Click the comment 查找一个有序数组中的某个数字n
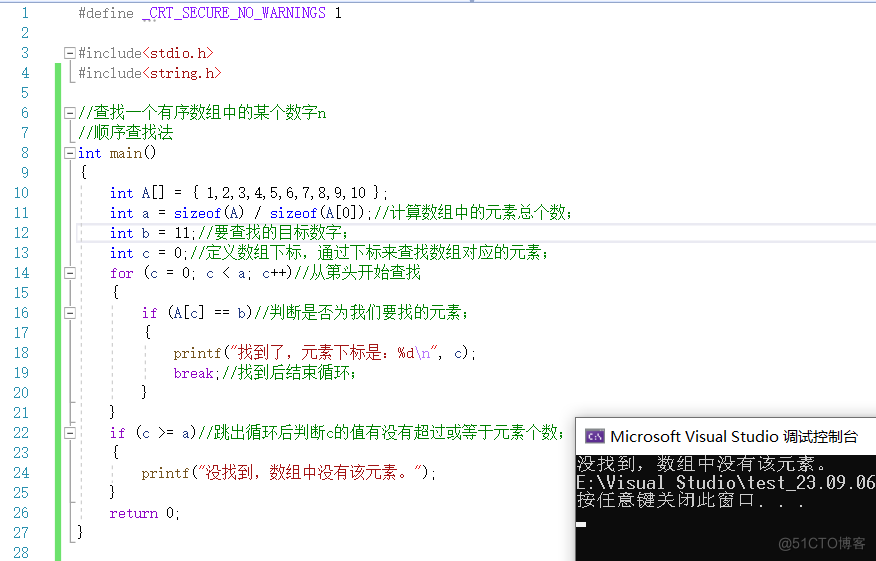The width and height of the screenshot is (876, 561). [x=210, y=113]
